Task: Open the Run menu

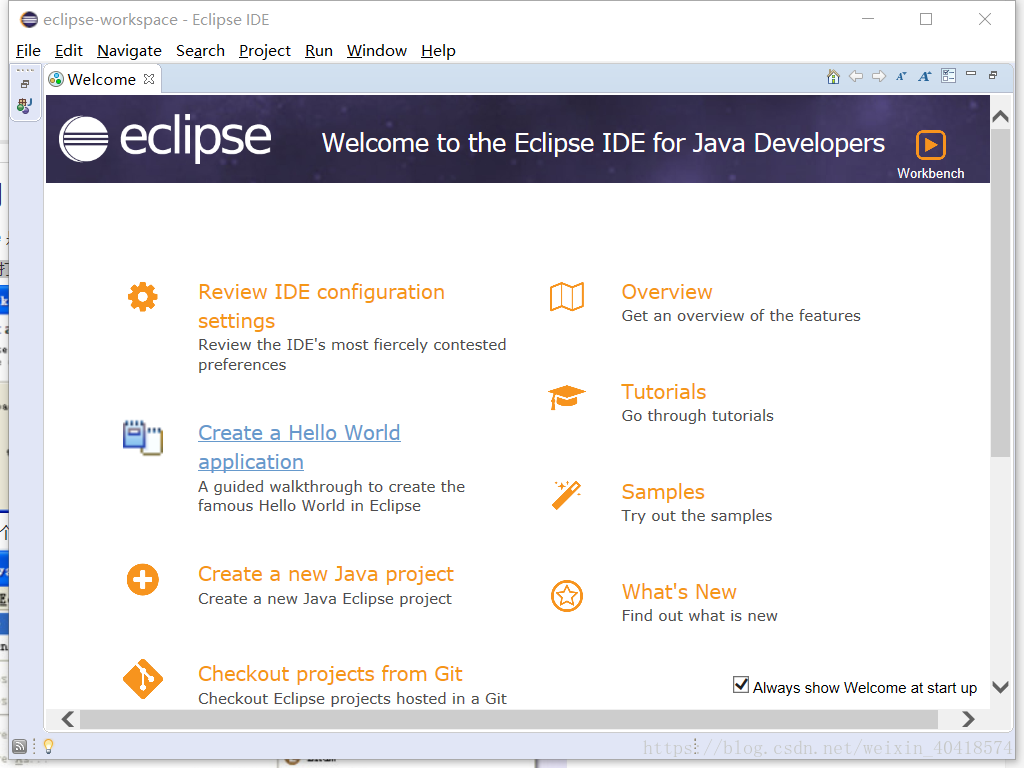Action: coord(319,51)
